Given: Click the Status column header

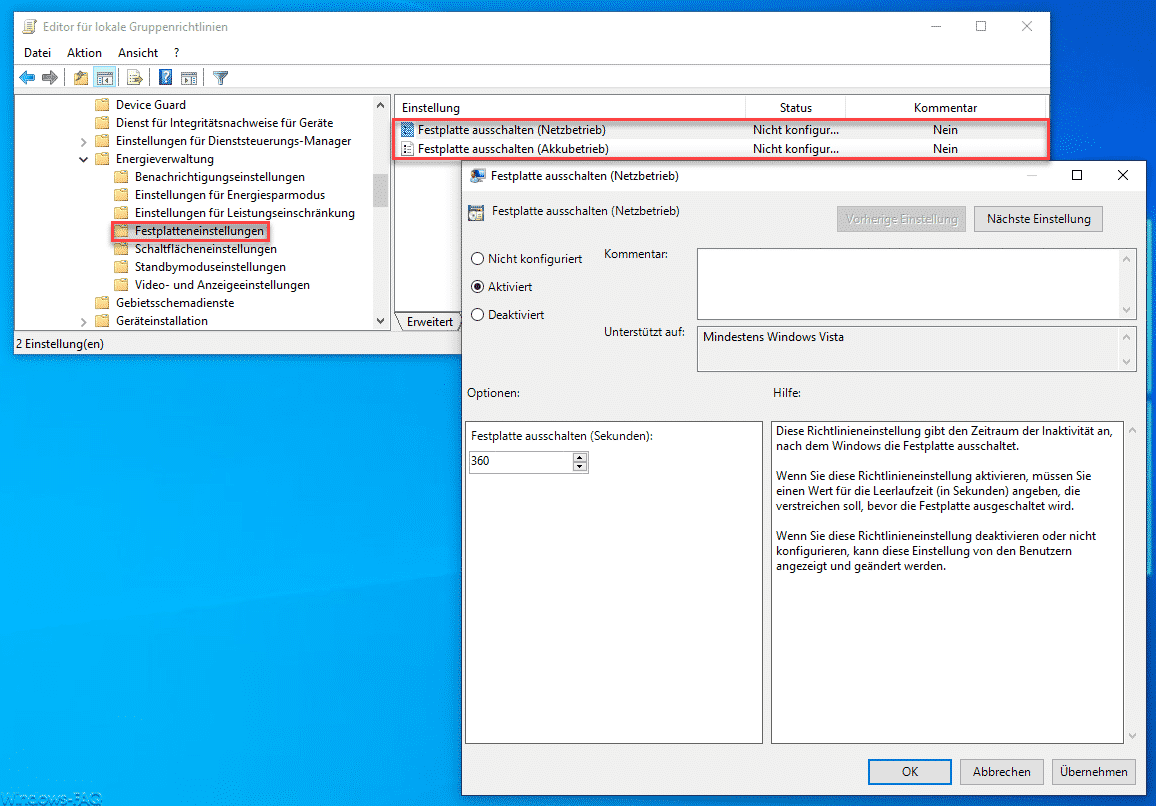Looking at the screenshot, I should point(795,108).
